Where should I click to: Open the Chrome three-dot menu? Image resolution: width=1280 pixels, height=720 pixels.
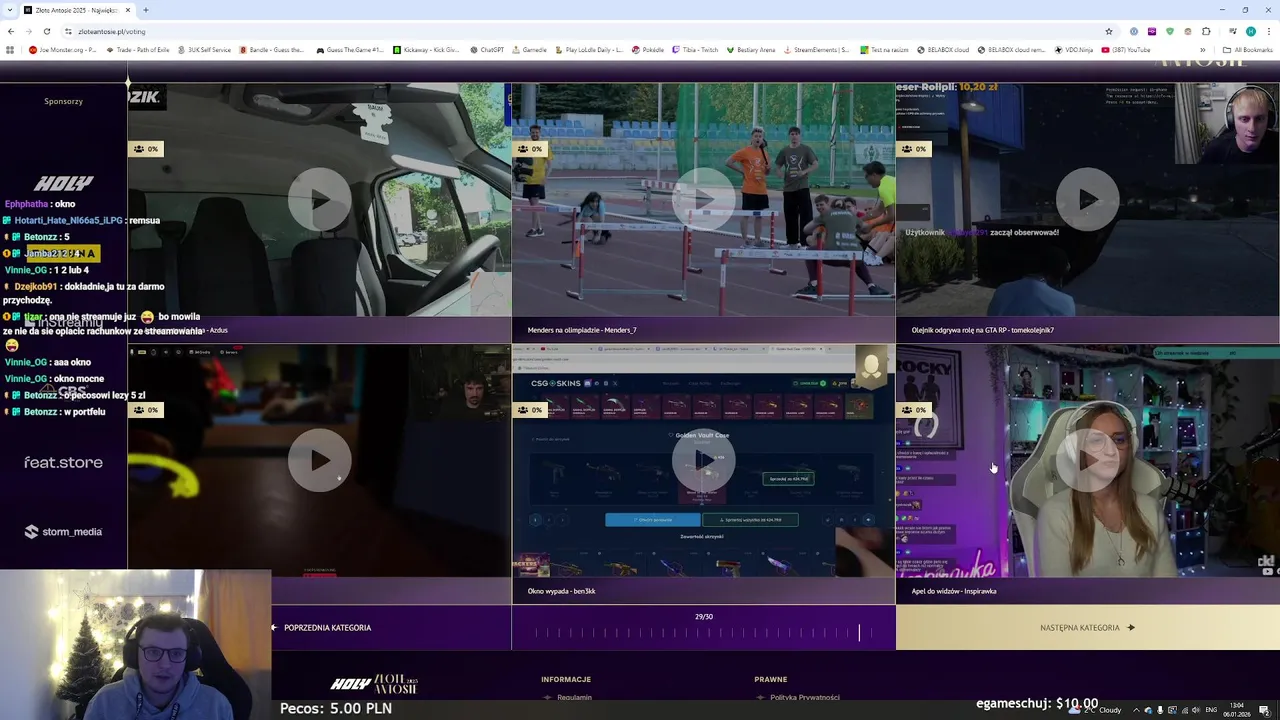click(x=1268, y=31)
